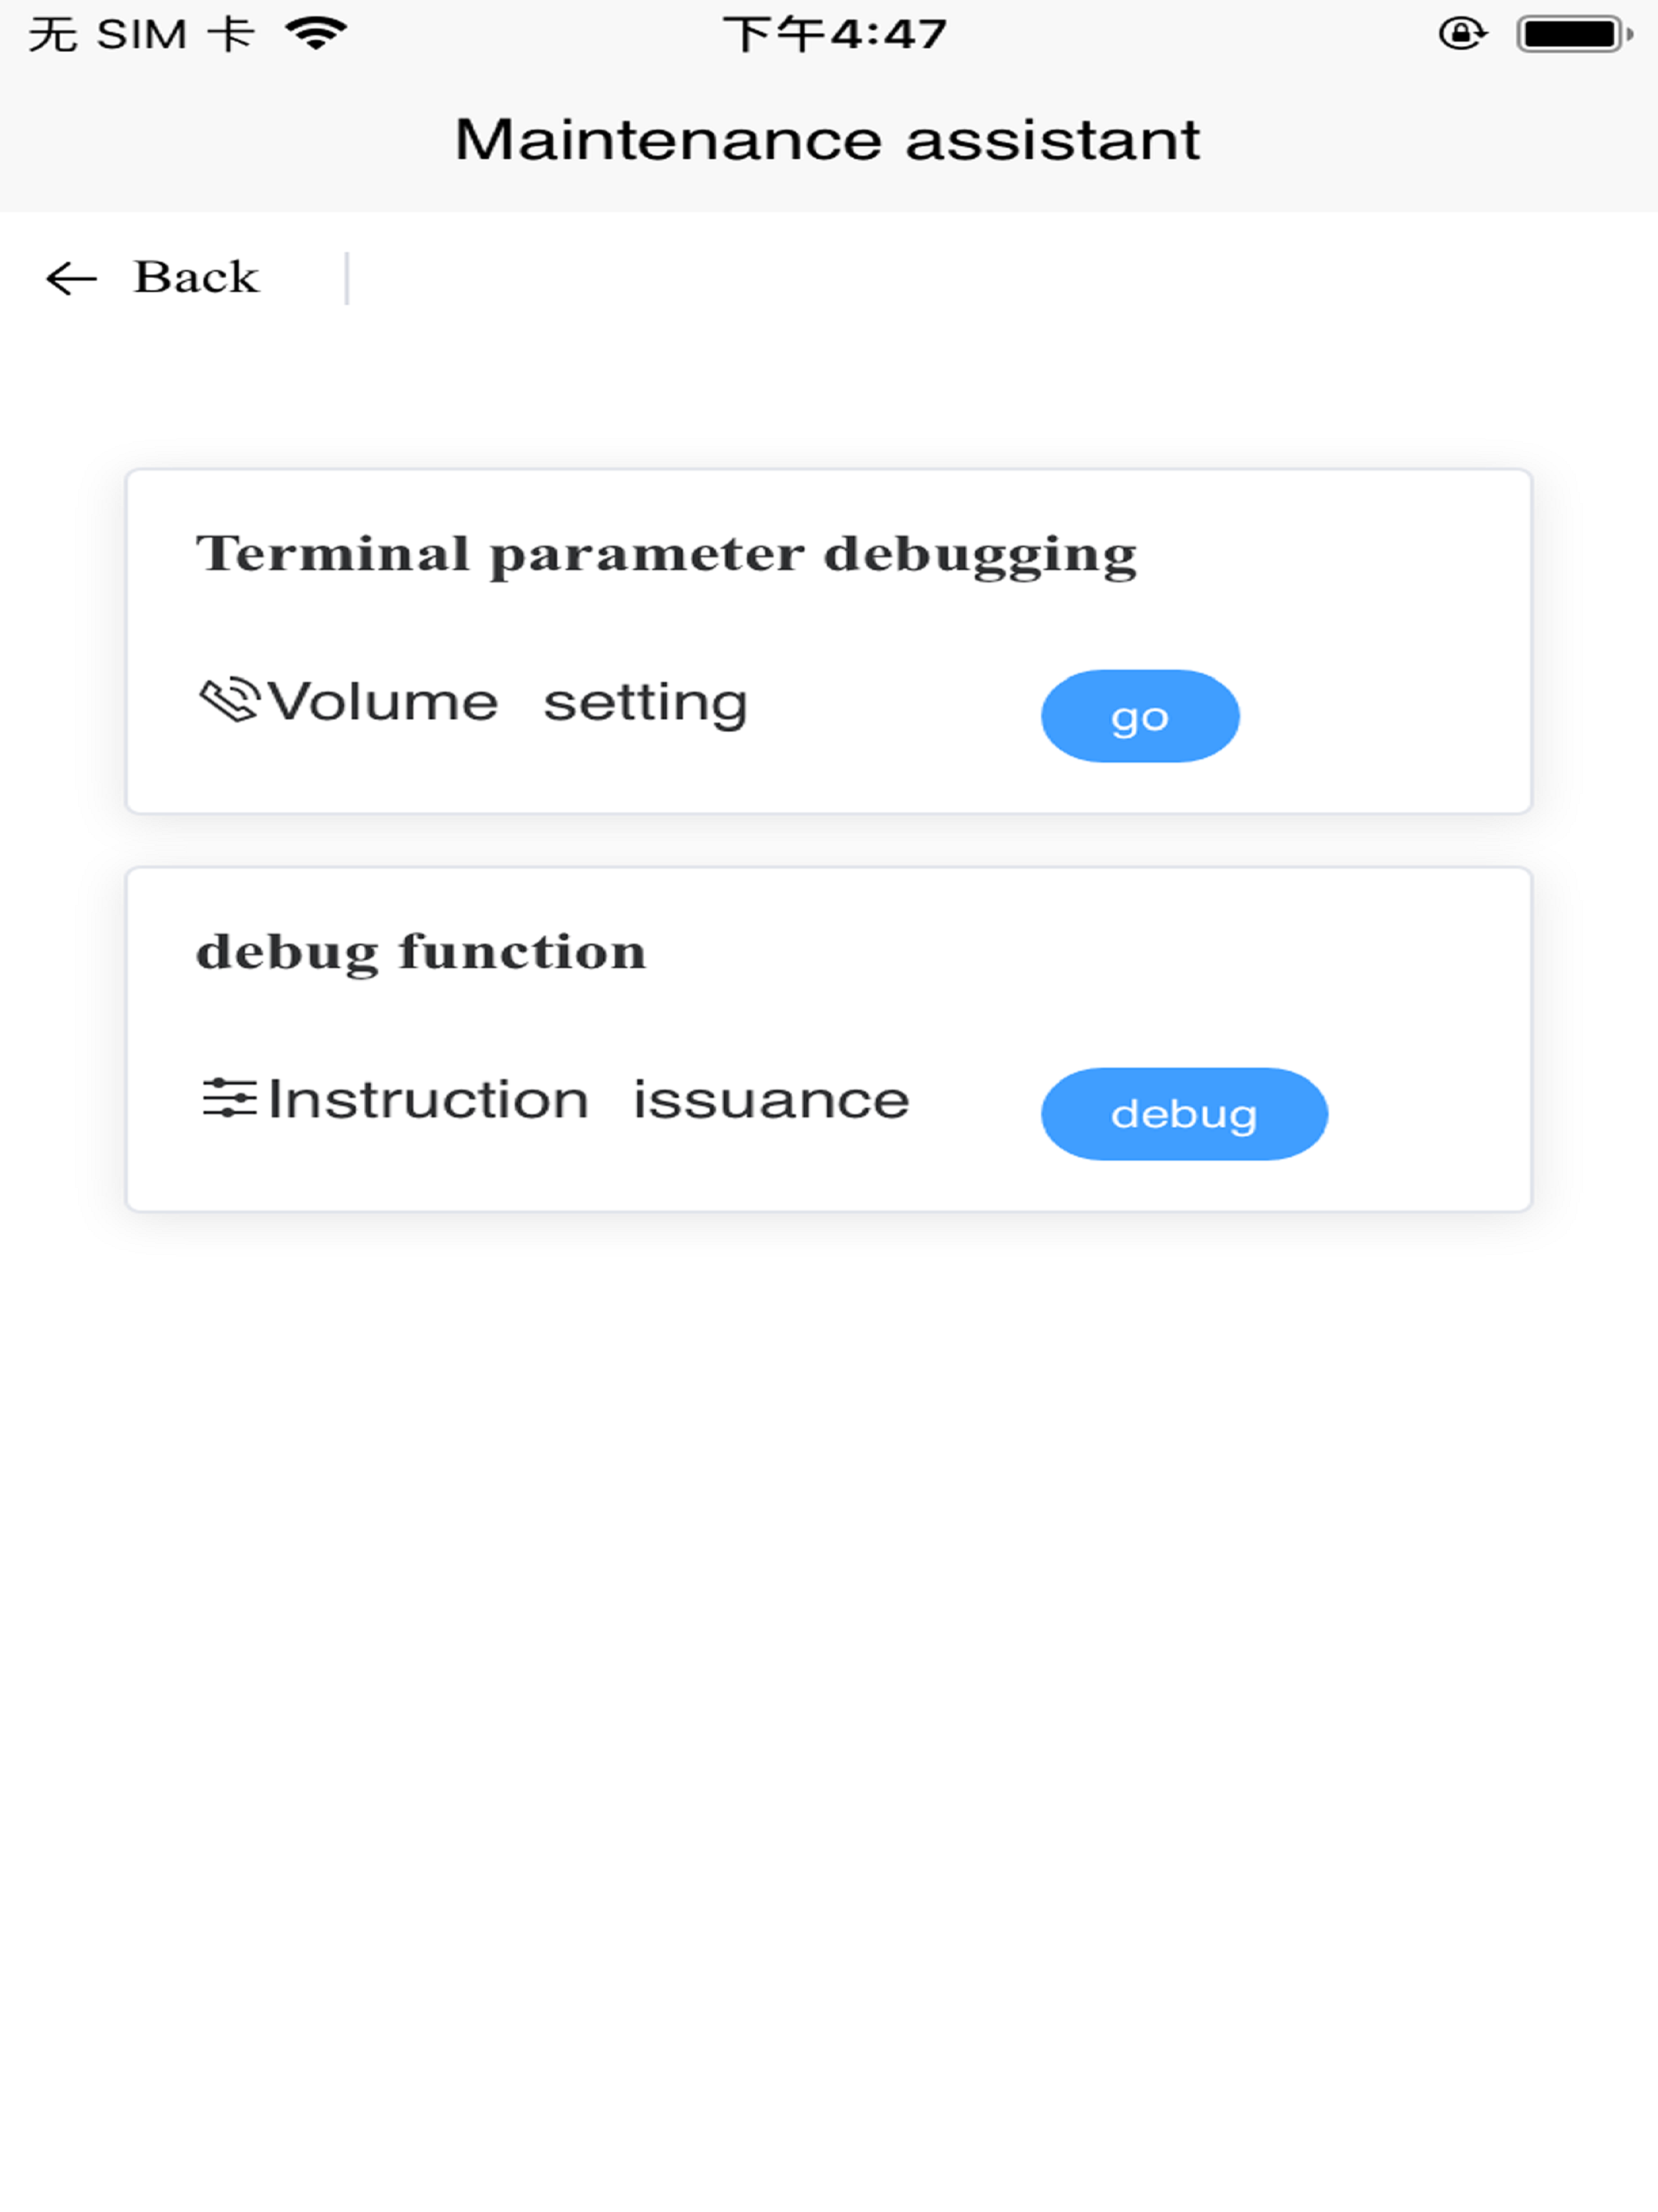The image size is (1658, 2212).
Task: Click blank area below the cards
Action: tap(829, 1700)
